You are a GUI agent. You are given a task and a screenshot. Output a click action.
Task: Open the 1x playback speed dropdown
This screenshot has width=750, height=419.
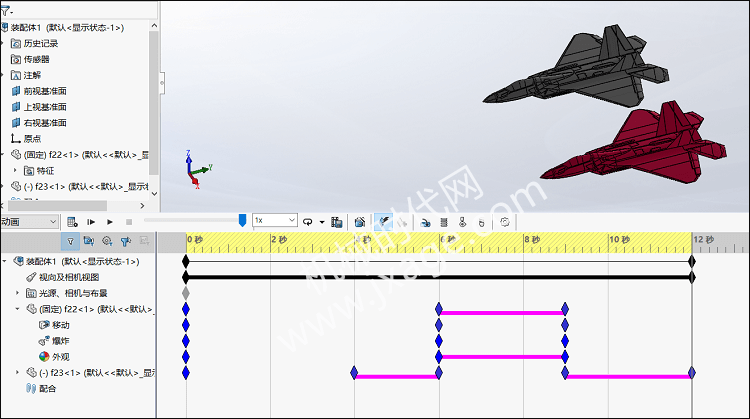[275, 220]
